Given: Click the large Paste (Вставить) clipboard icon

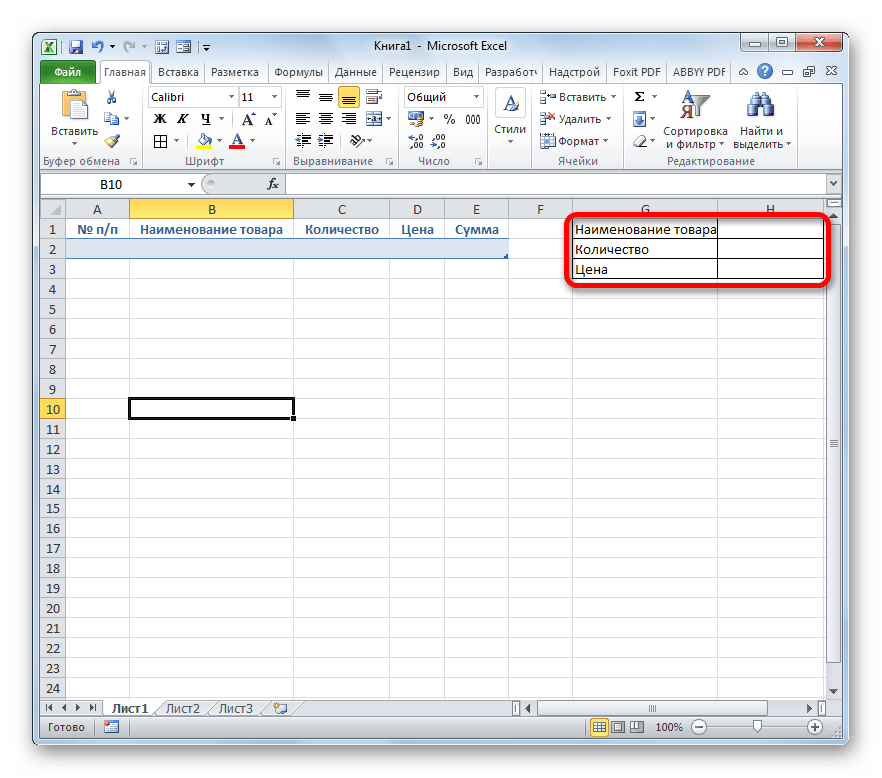Looking at the screenshot, I should [75, 105].
